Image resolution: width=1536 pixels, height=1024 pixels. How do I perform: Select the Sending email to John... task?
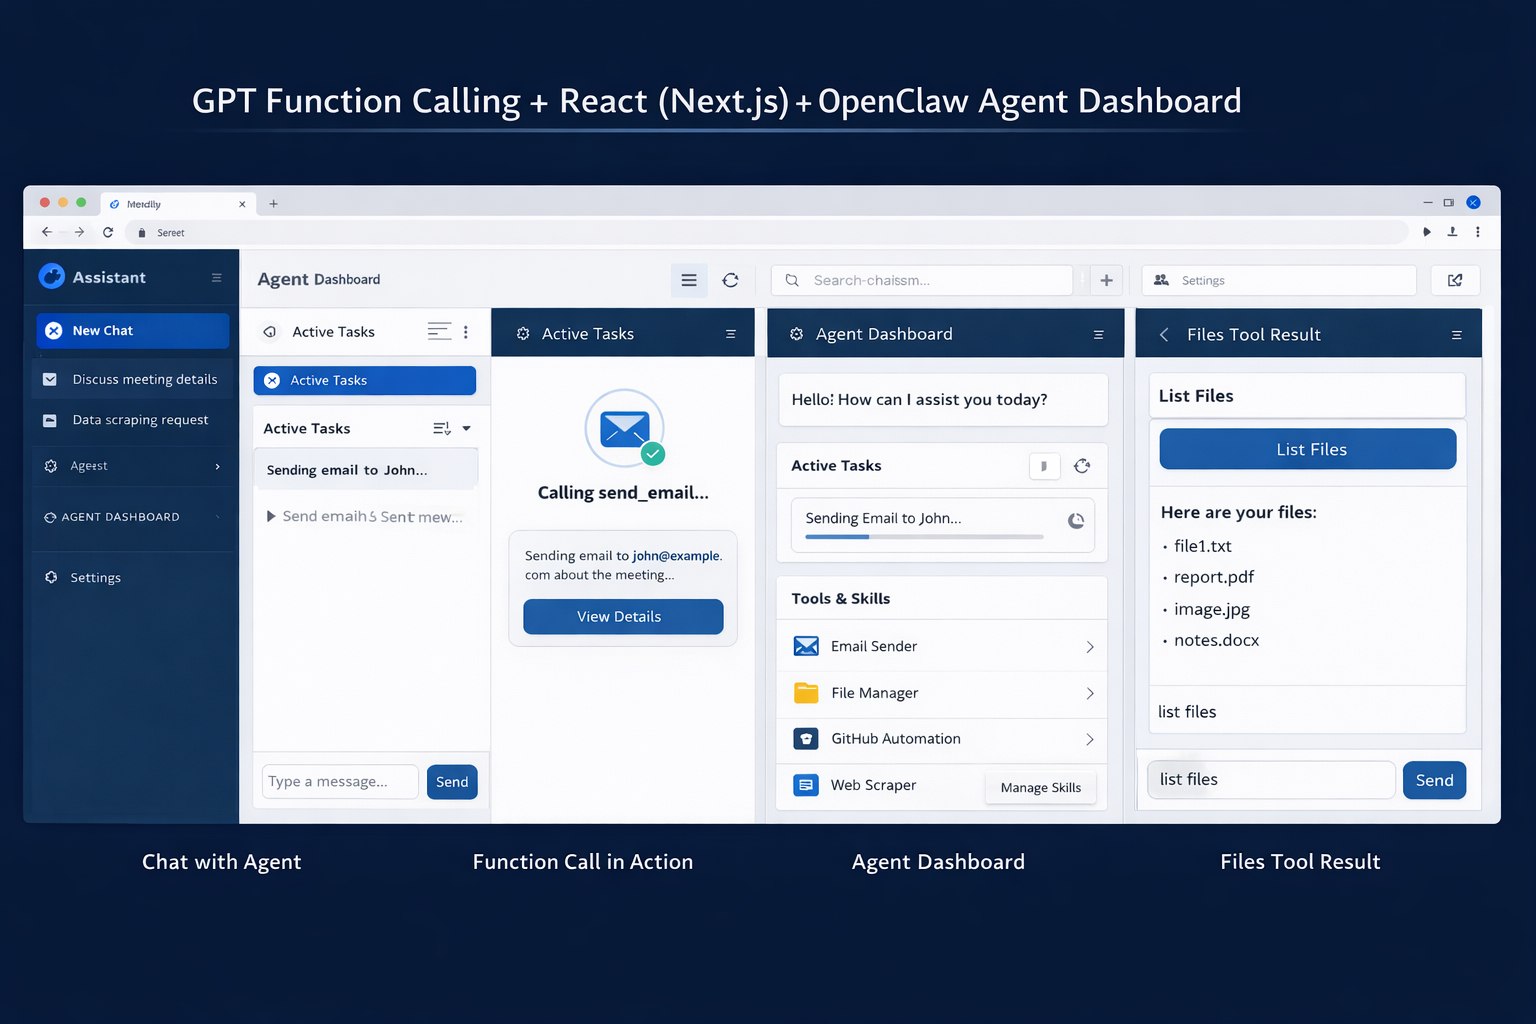[366, 470]
